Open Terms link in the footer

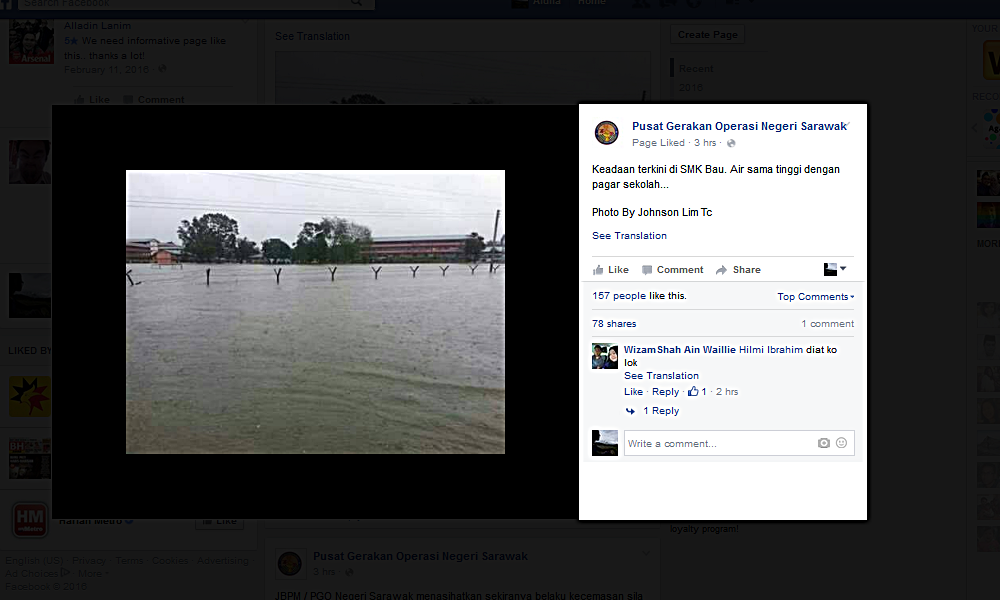pos(129,560)
